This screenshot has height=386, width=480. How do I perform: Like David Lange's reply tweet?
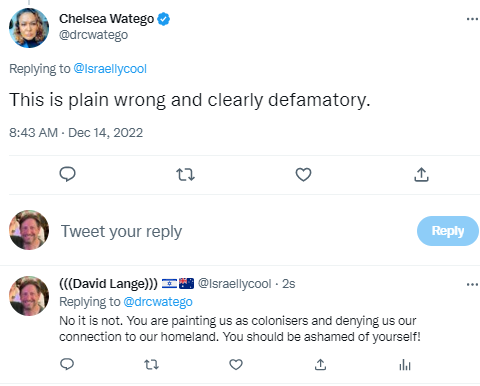pos(236,365)
